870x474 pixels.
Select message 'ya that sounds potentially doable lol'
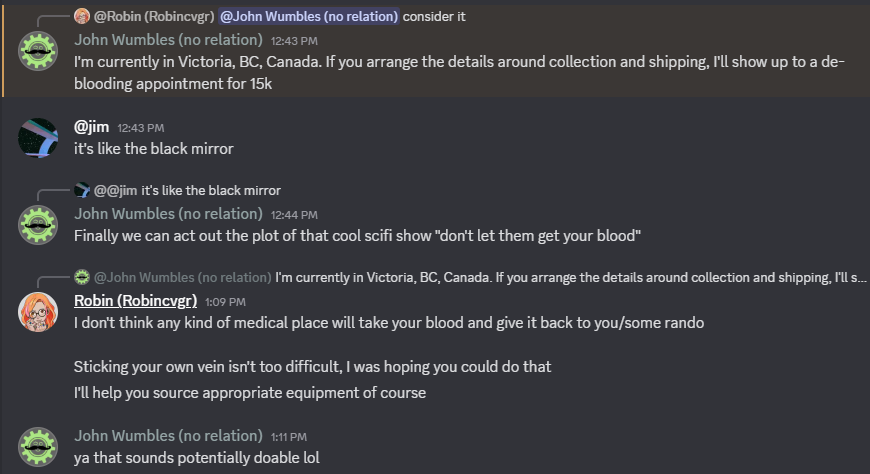coord(197,458)
